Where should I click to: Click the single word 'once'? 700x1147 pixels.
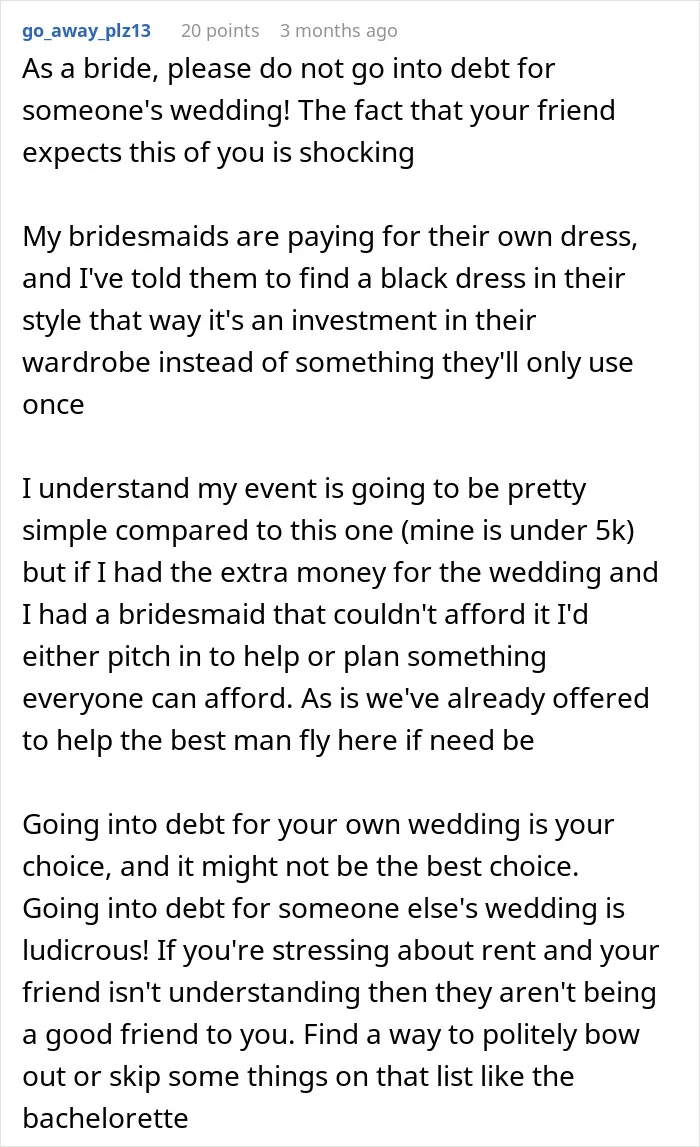(53, 405)
